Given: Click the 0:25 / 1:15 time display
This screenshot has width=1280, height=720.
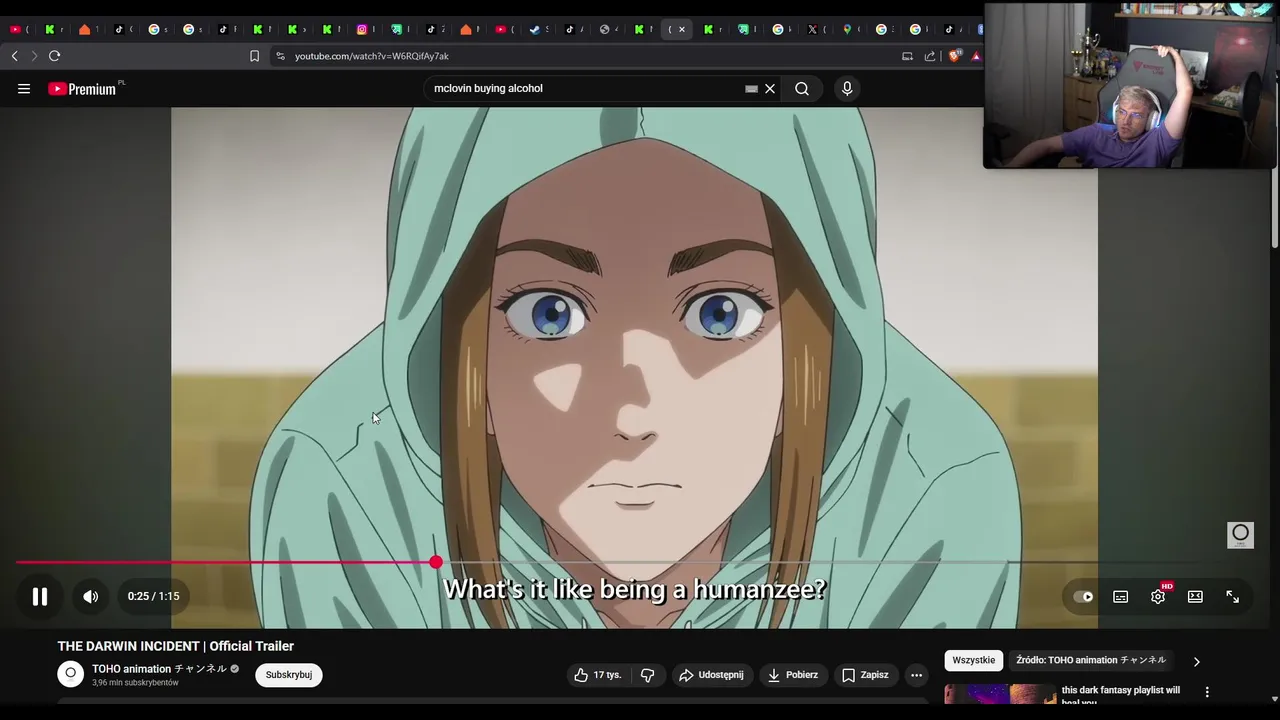Looking at the screenshot, I should (154, 597).
